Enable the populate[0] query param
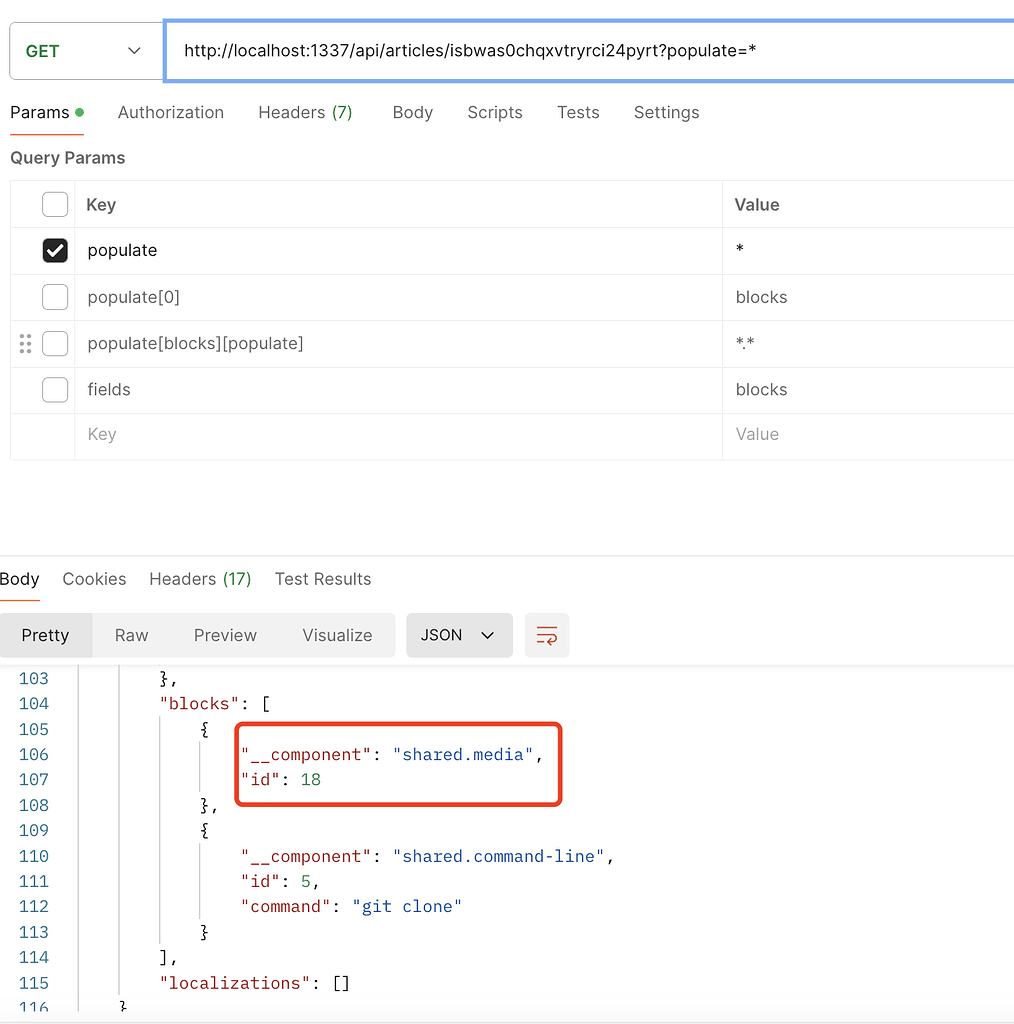Image resolution: width=1014 pixels, height=1024 pixels. point(55,296)
